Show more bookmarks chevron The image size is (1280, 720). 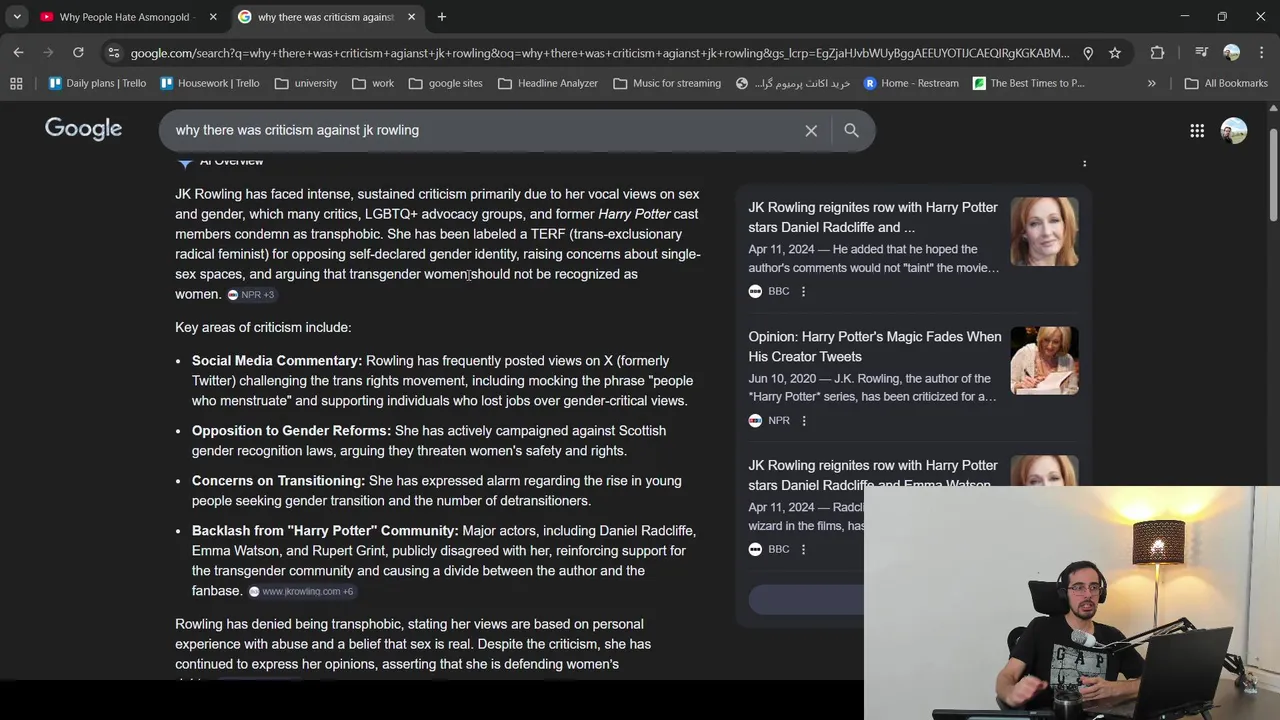click(1151, 83)
